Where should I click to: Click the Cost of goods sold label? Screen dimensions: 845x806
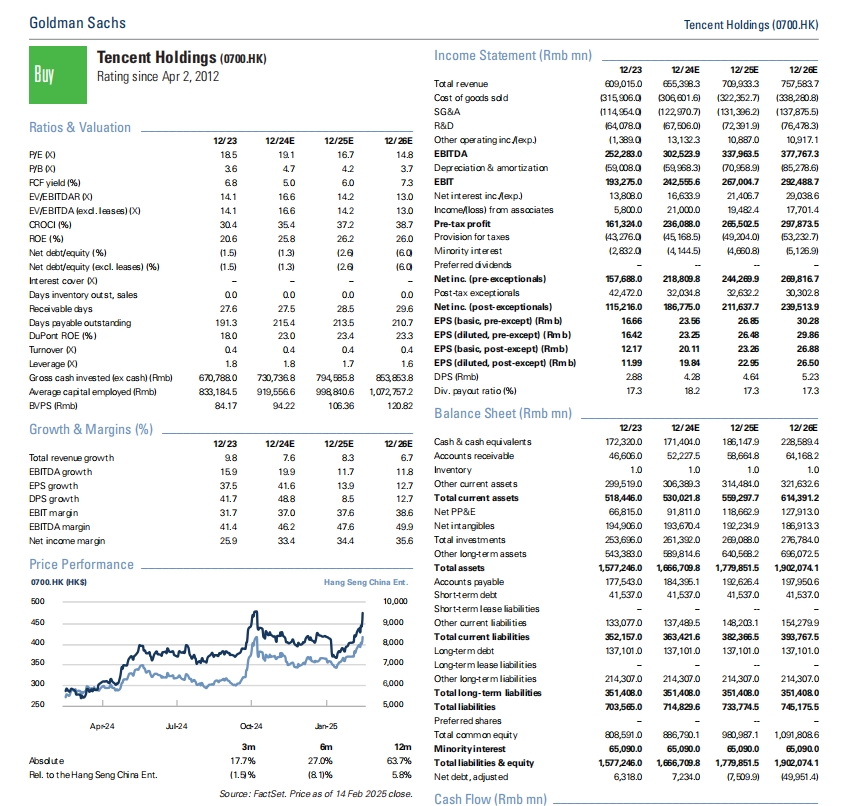click(x=471, y=98)
